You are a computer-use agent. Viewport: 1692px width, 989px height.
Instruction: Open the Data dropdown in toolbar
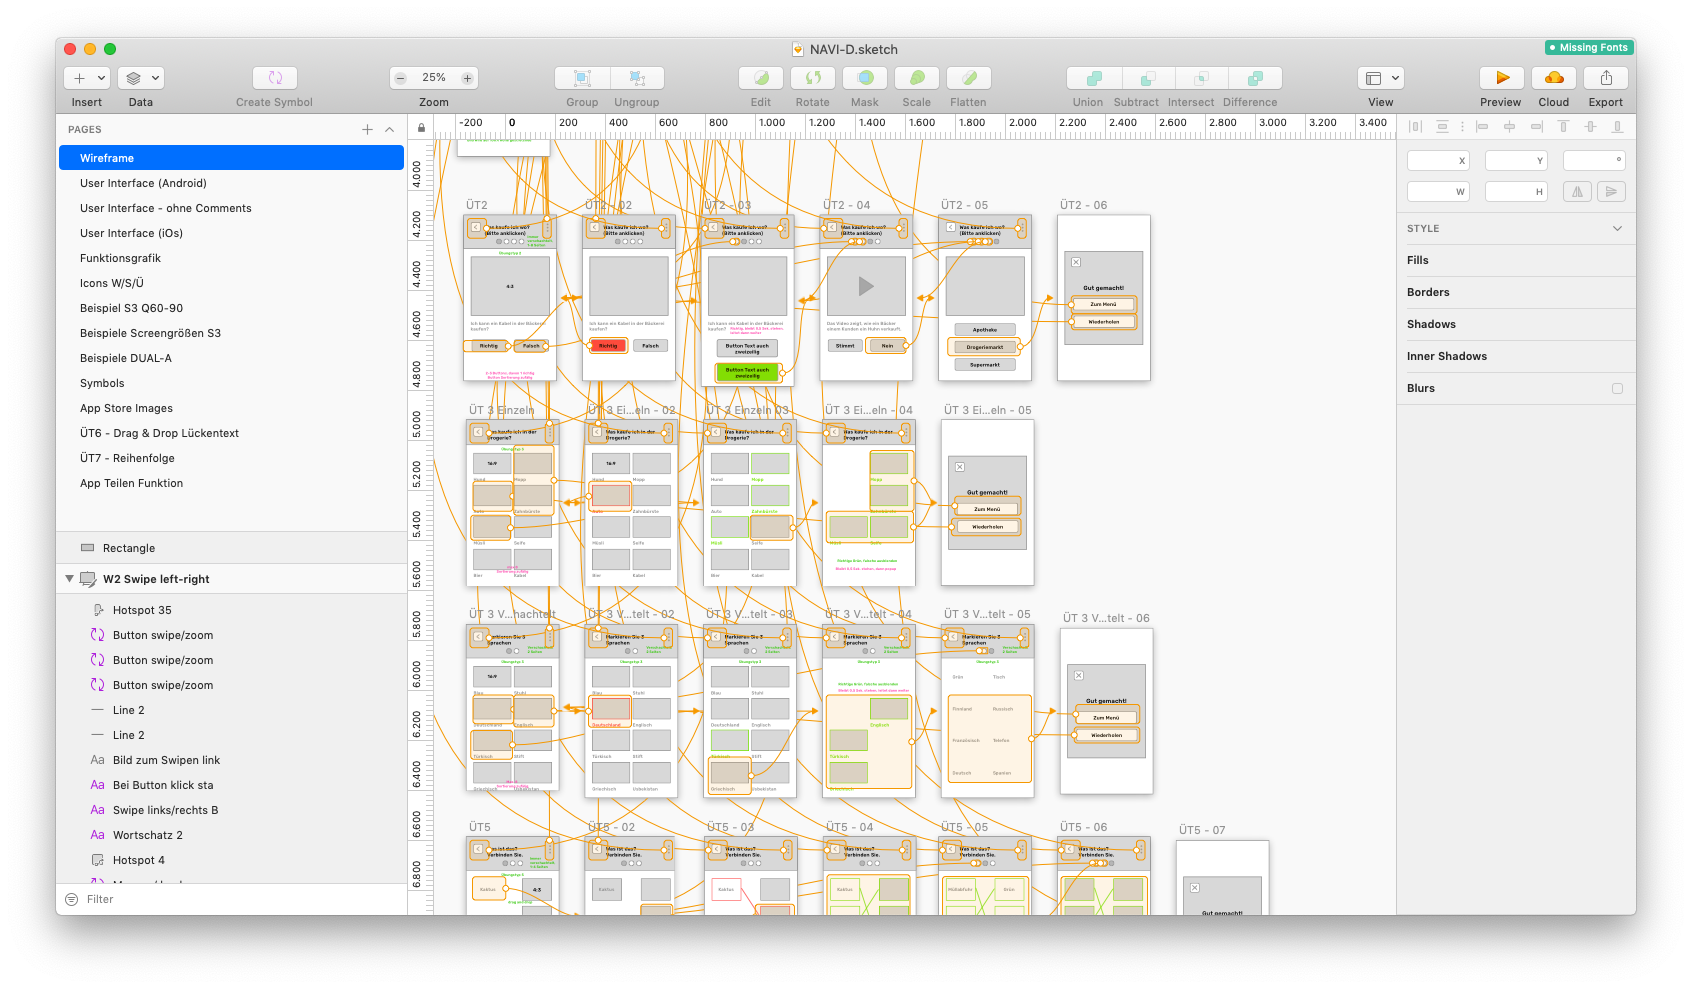pyautogui.click(x=141, y=78)
